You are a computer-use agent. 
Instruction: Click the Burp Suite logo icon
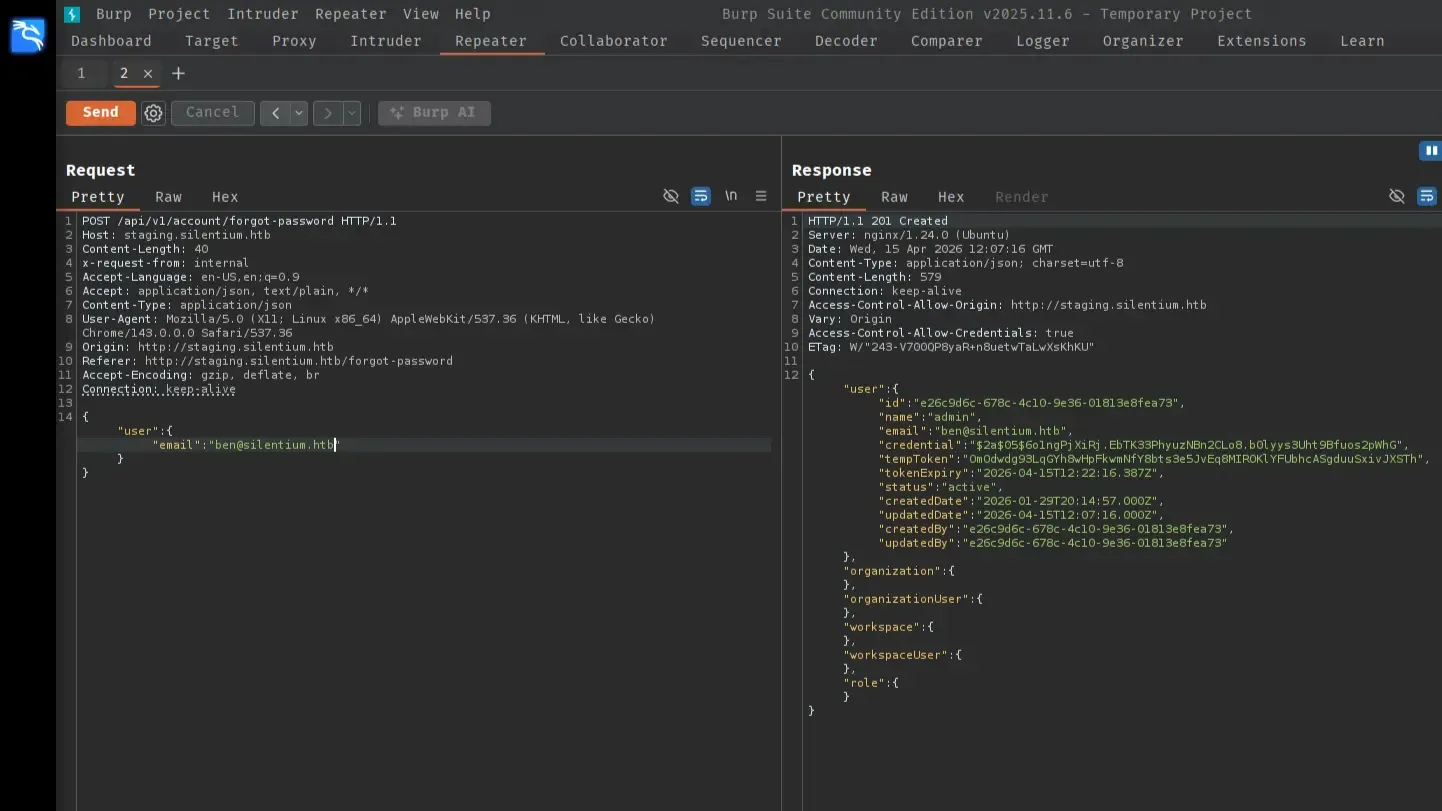pos(72,14)
